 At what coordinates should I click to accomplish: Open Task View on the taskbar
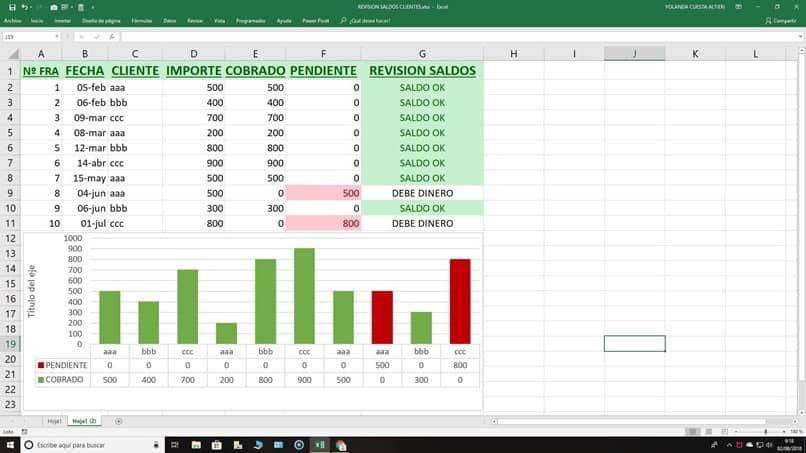coord(174,445)
